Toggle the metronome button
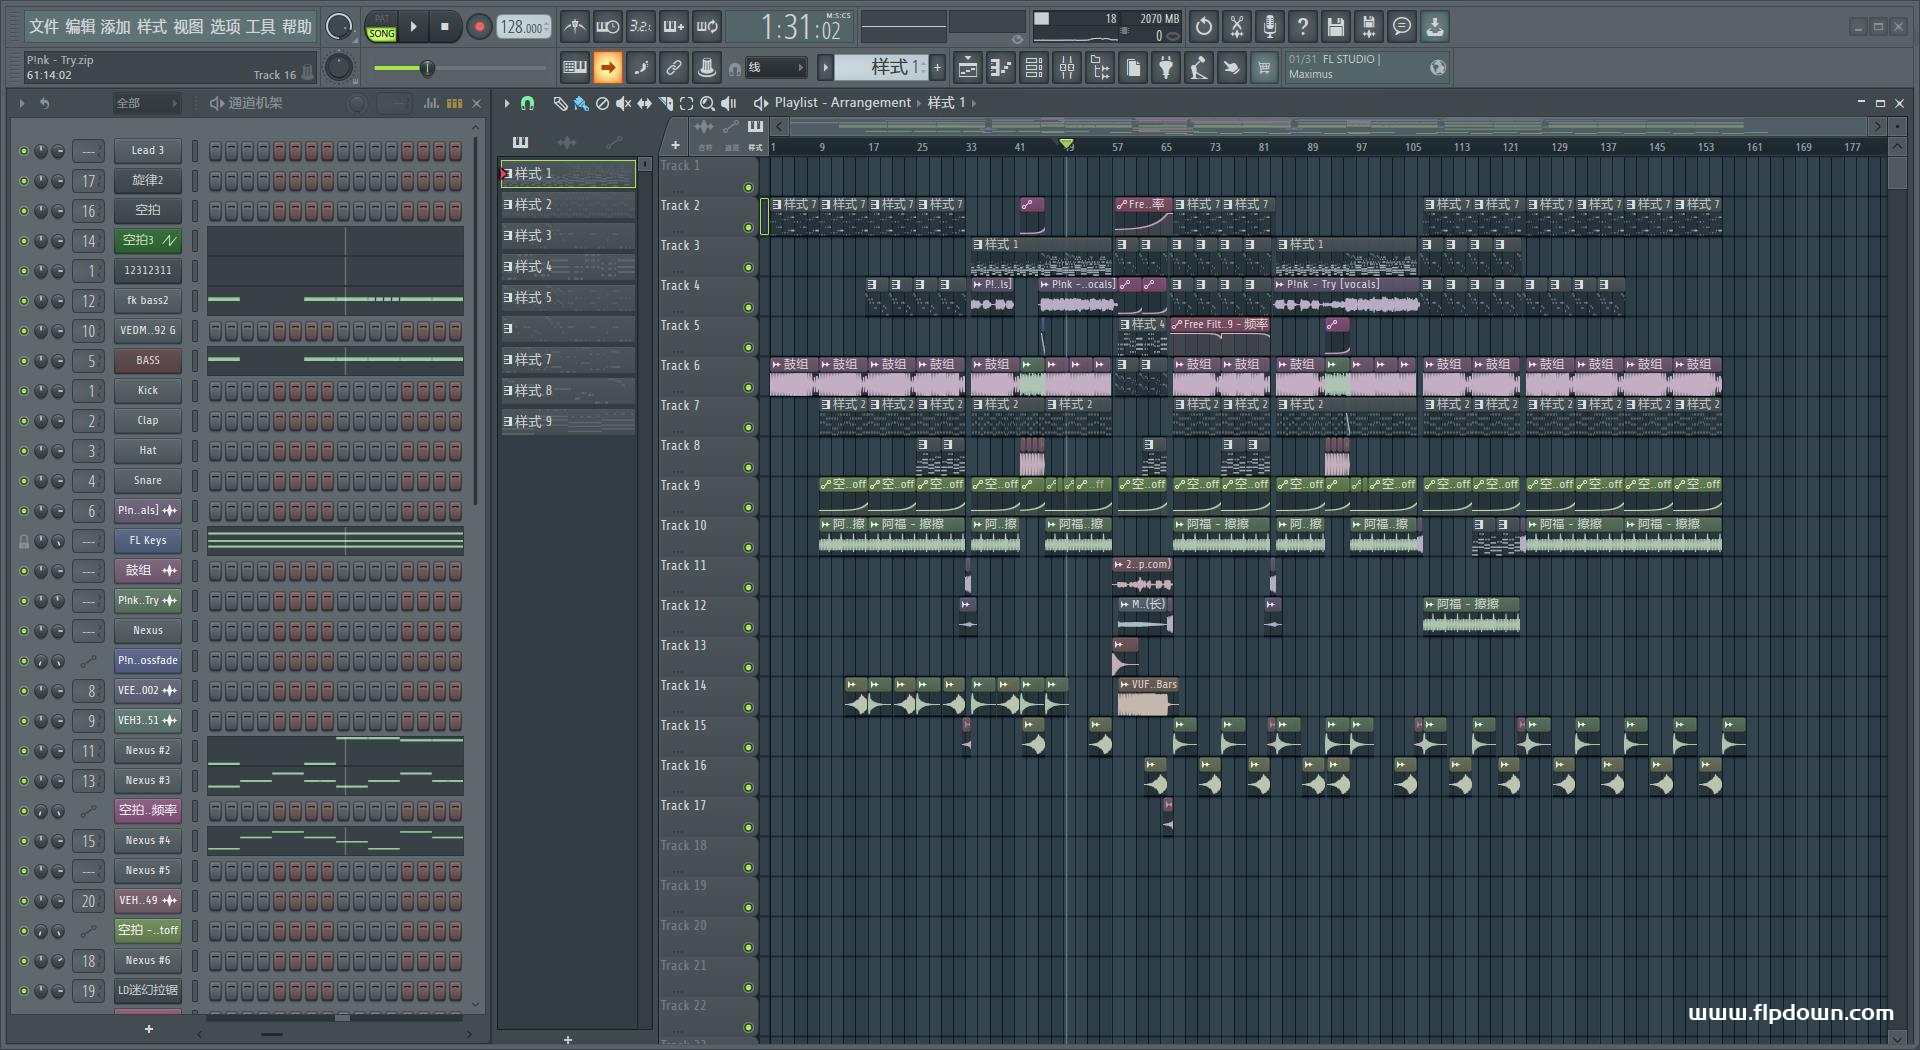1920x1050 pixels. point(574,27)
